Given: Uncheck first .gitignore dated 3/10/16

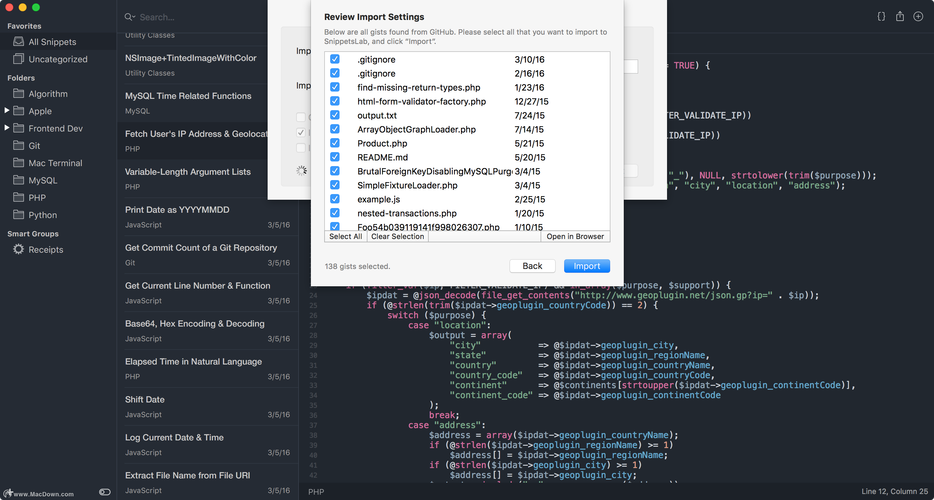Looking at the screenshot, I should tap(335, 59).
